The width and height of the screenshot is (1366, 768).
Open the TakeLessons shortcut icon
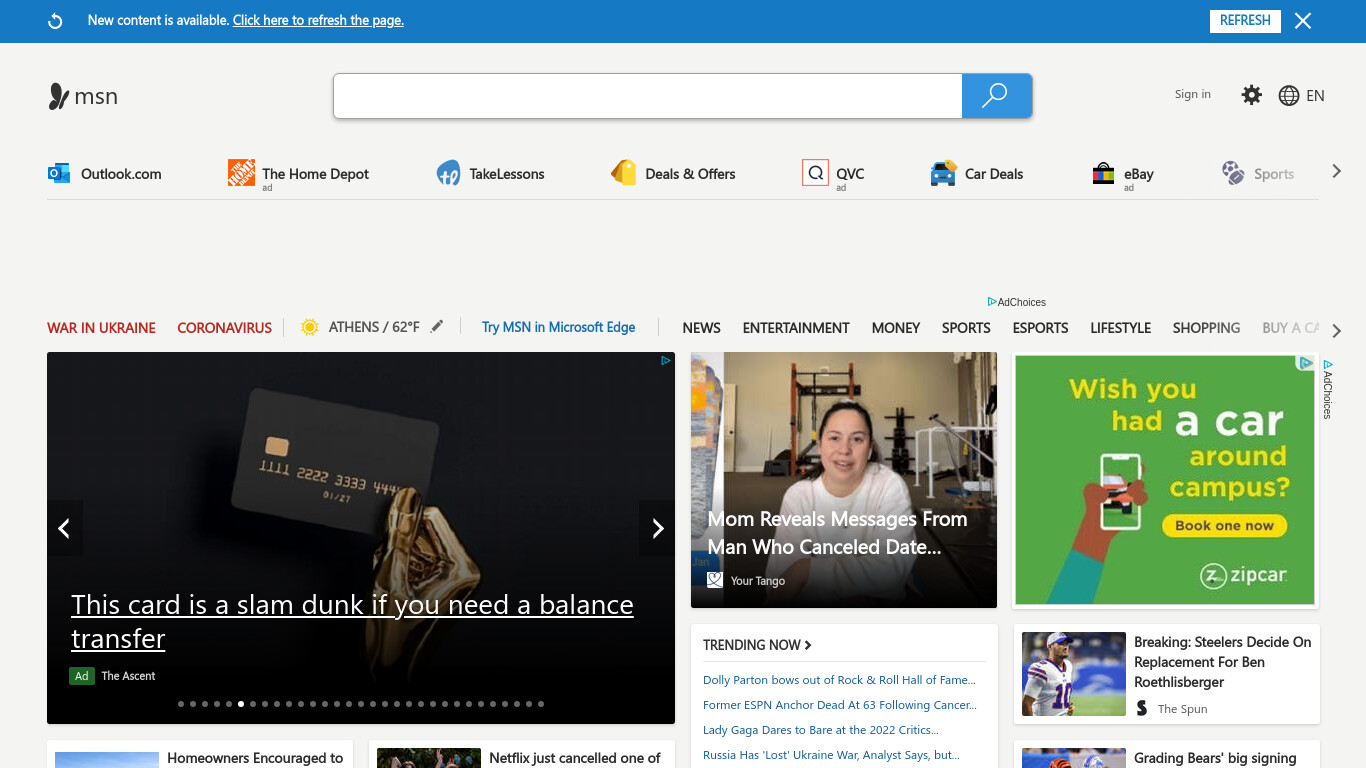pos(448,173)
